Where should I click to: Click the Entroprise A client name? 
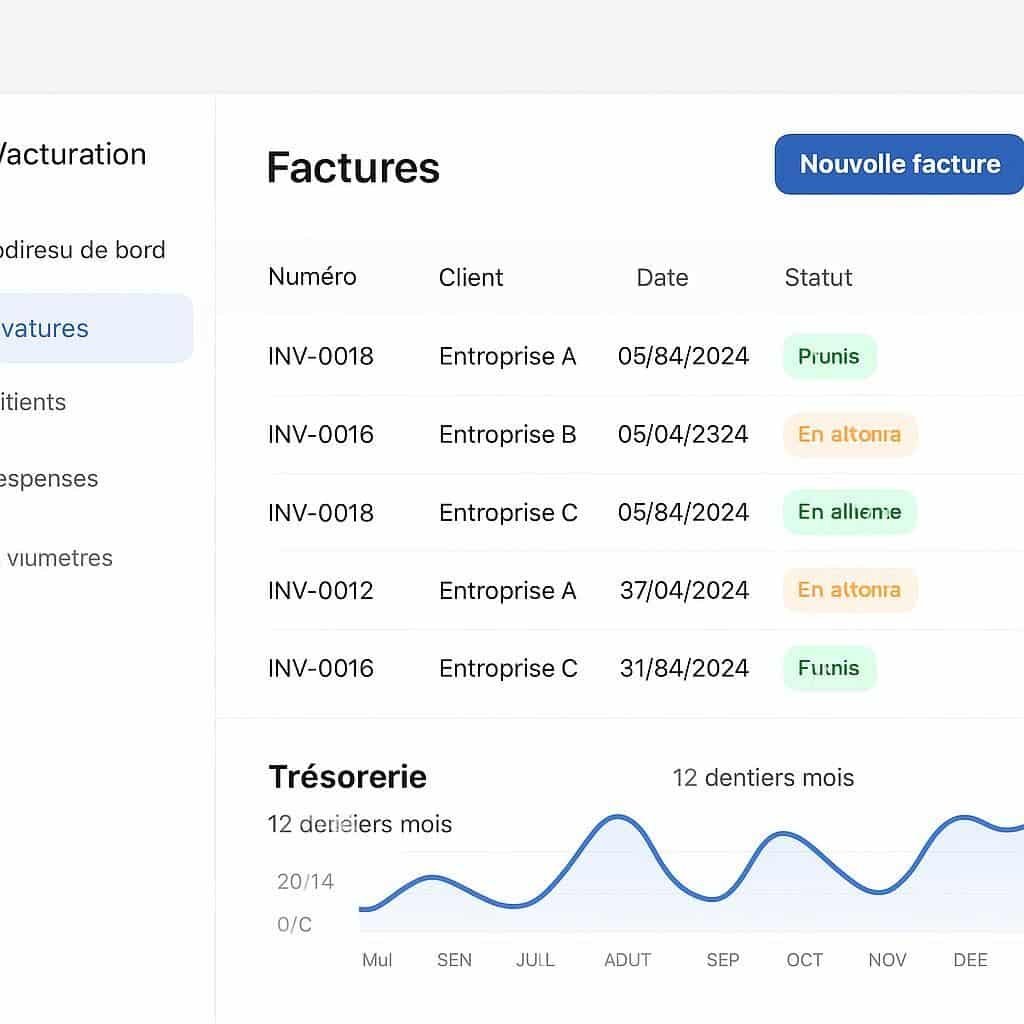coord(507,356)
